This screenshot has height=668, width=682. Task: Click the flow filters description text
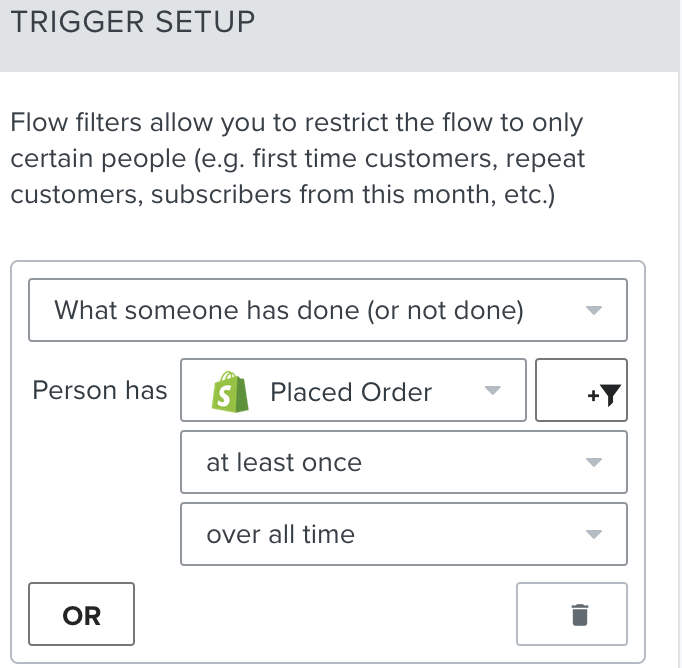tap(298, 158)
